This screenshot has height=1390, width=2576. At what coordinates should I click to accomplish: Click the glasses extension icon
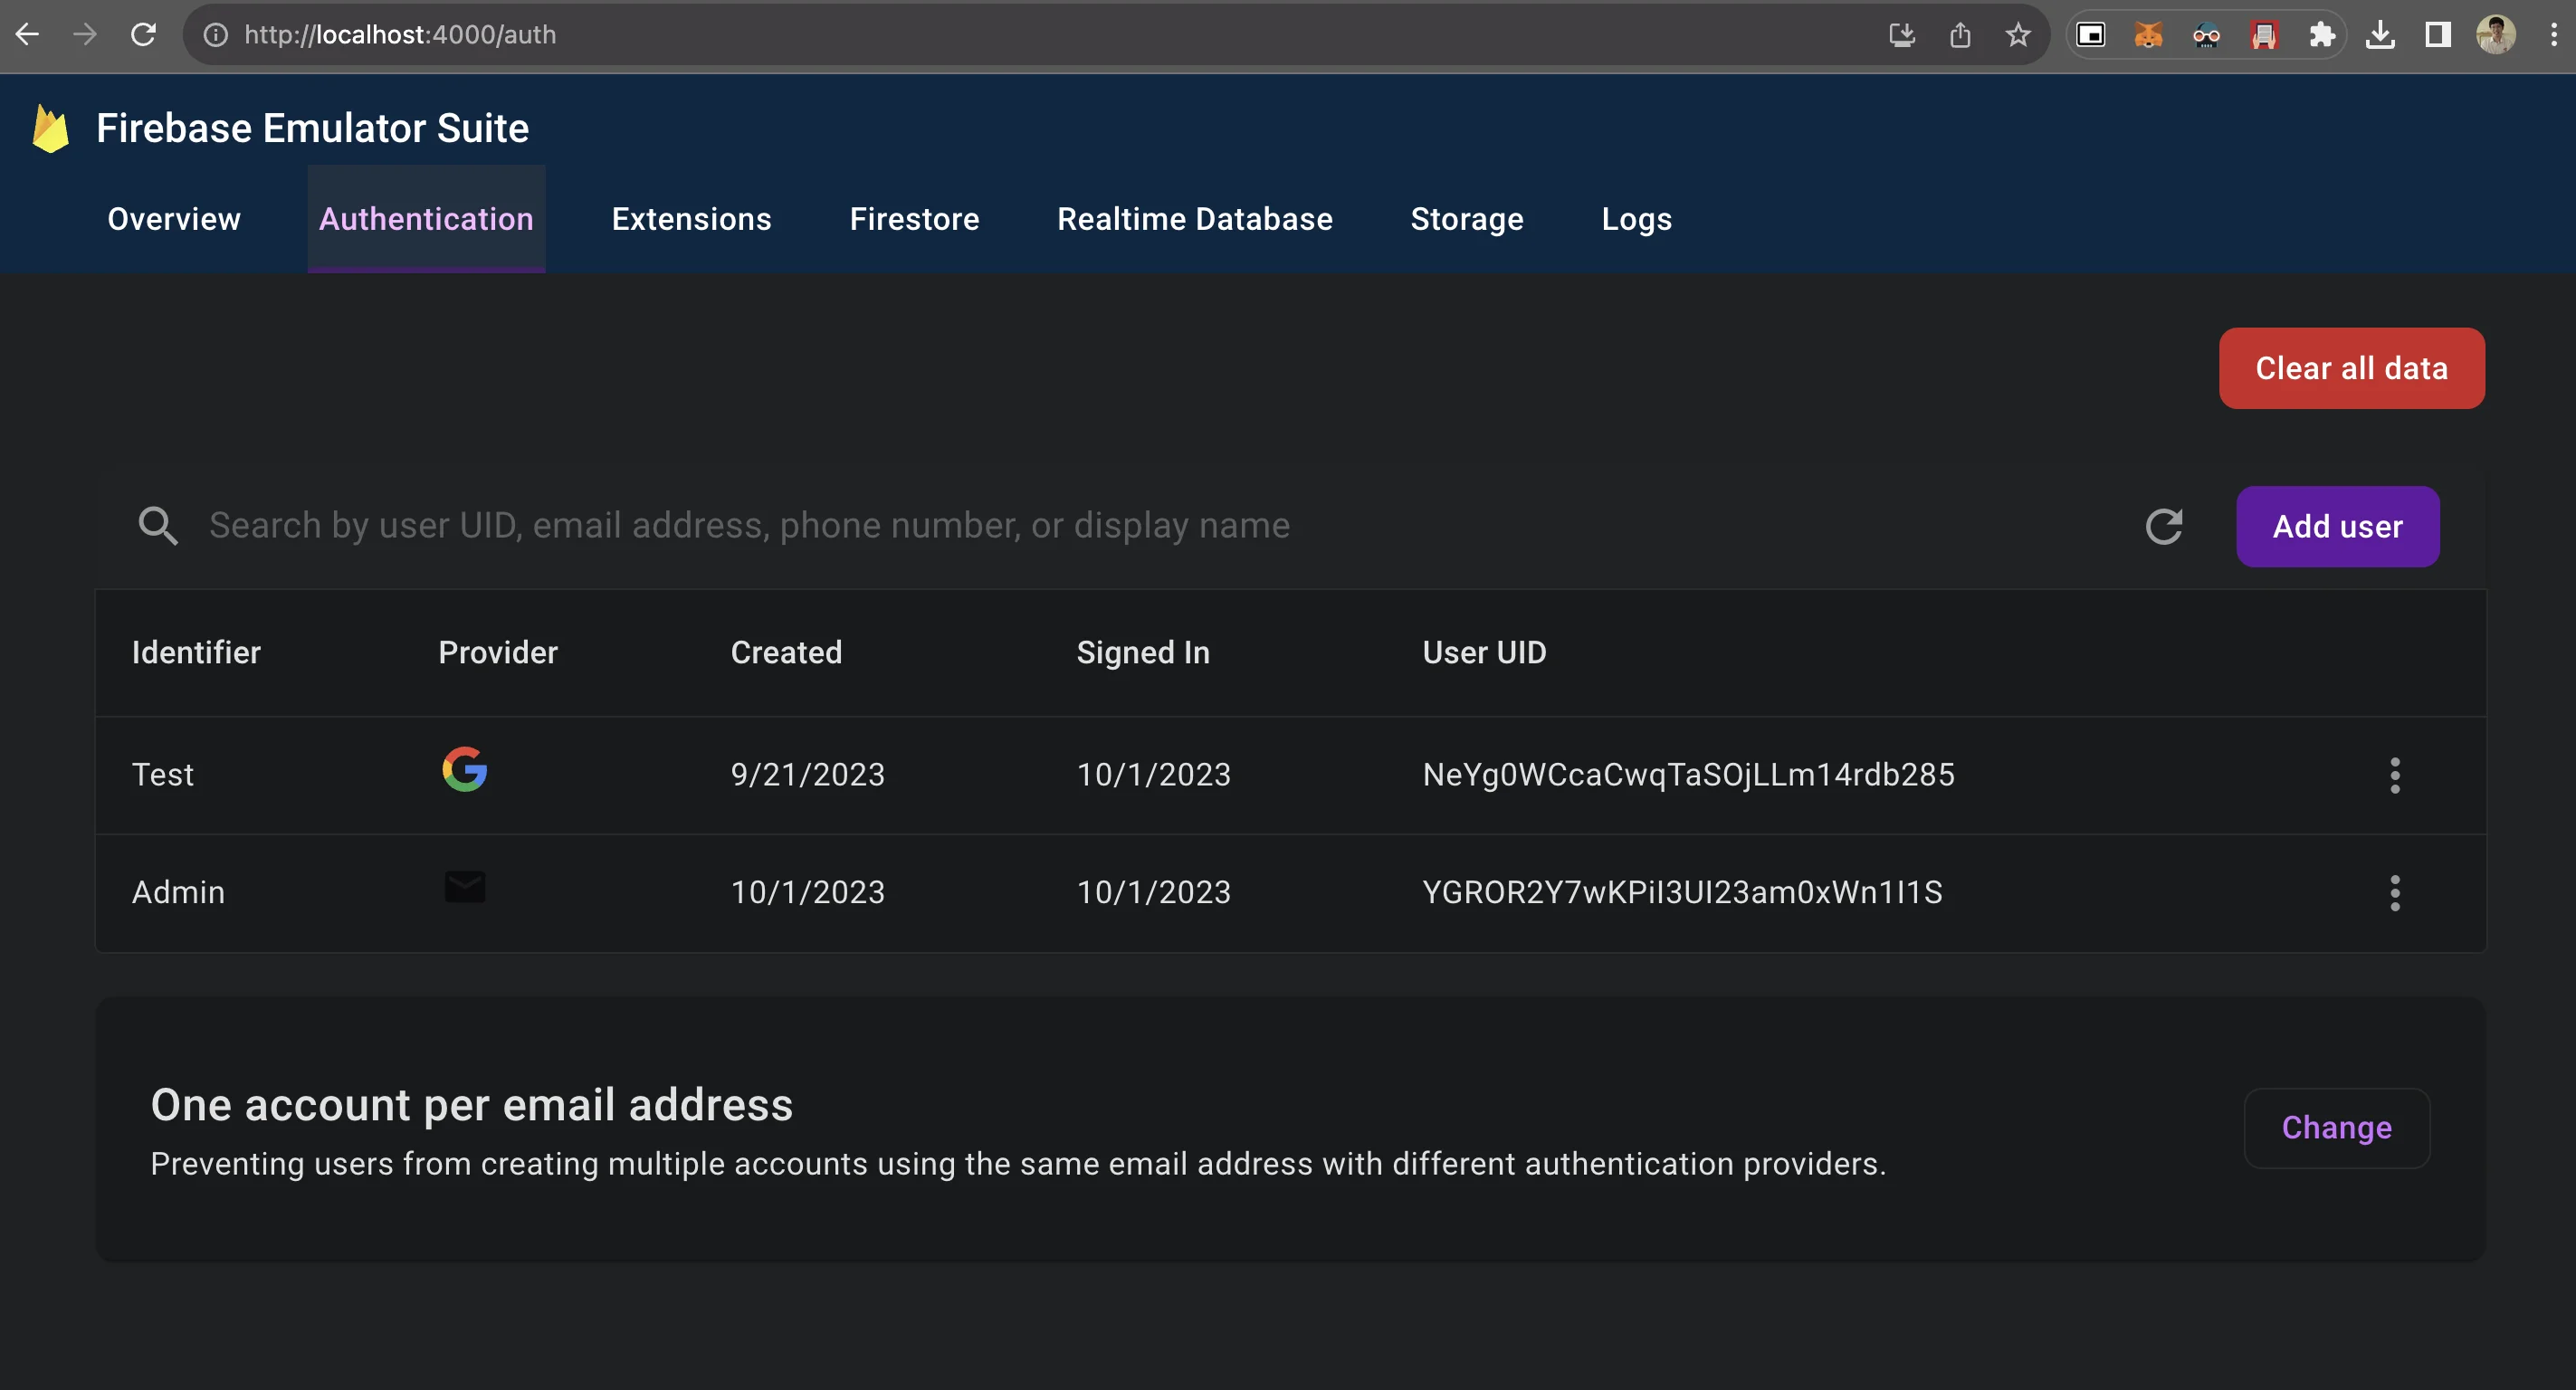2206,35
